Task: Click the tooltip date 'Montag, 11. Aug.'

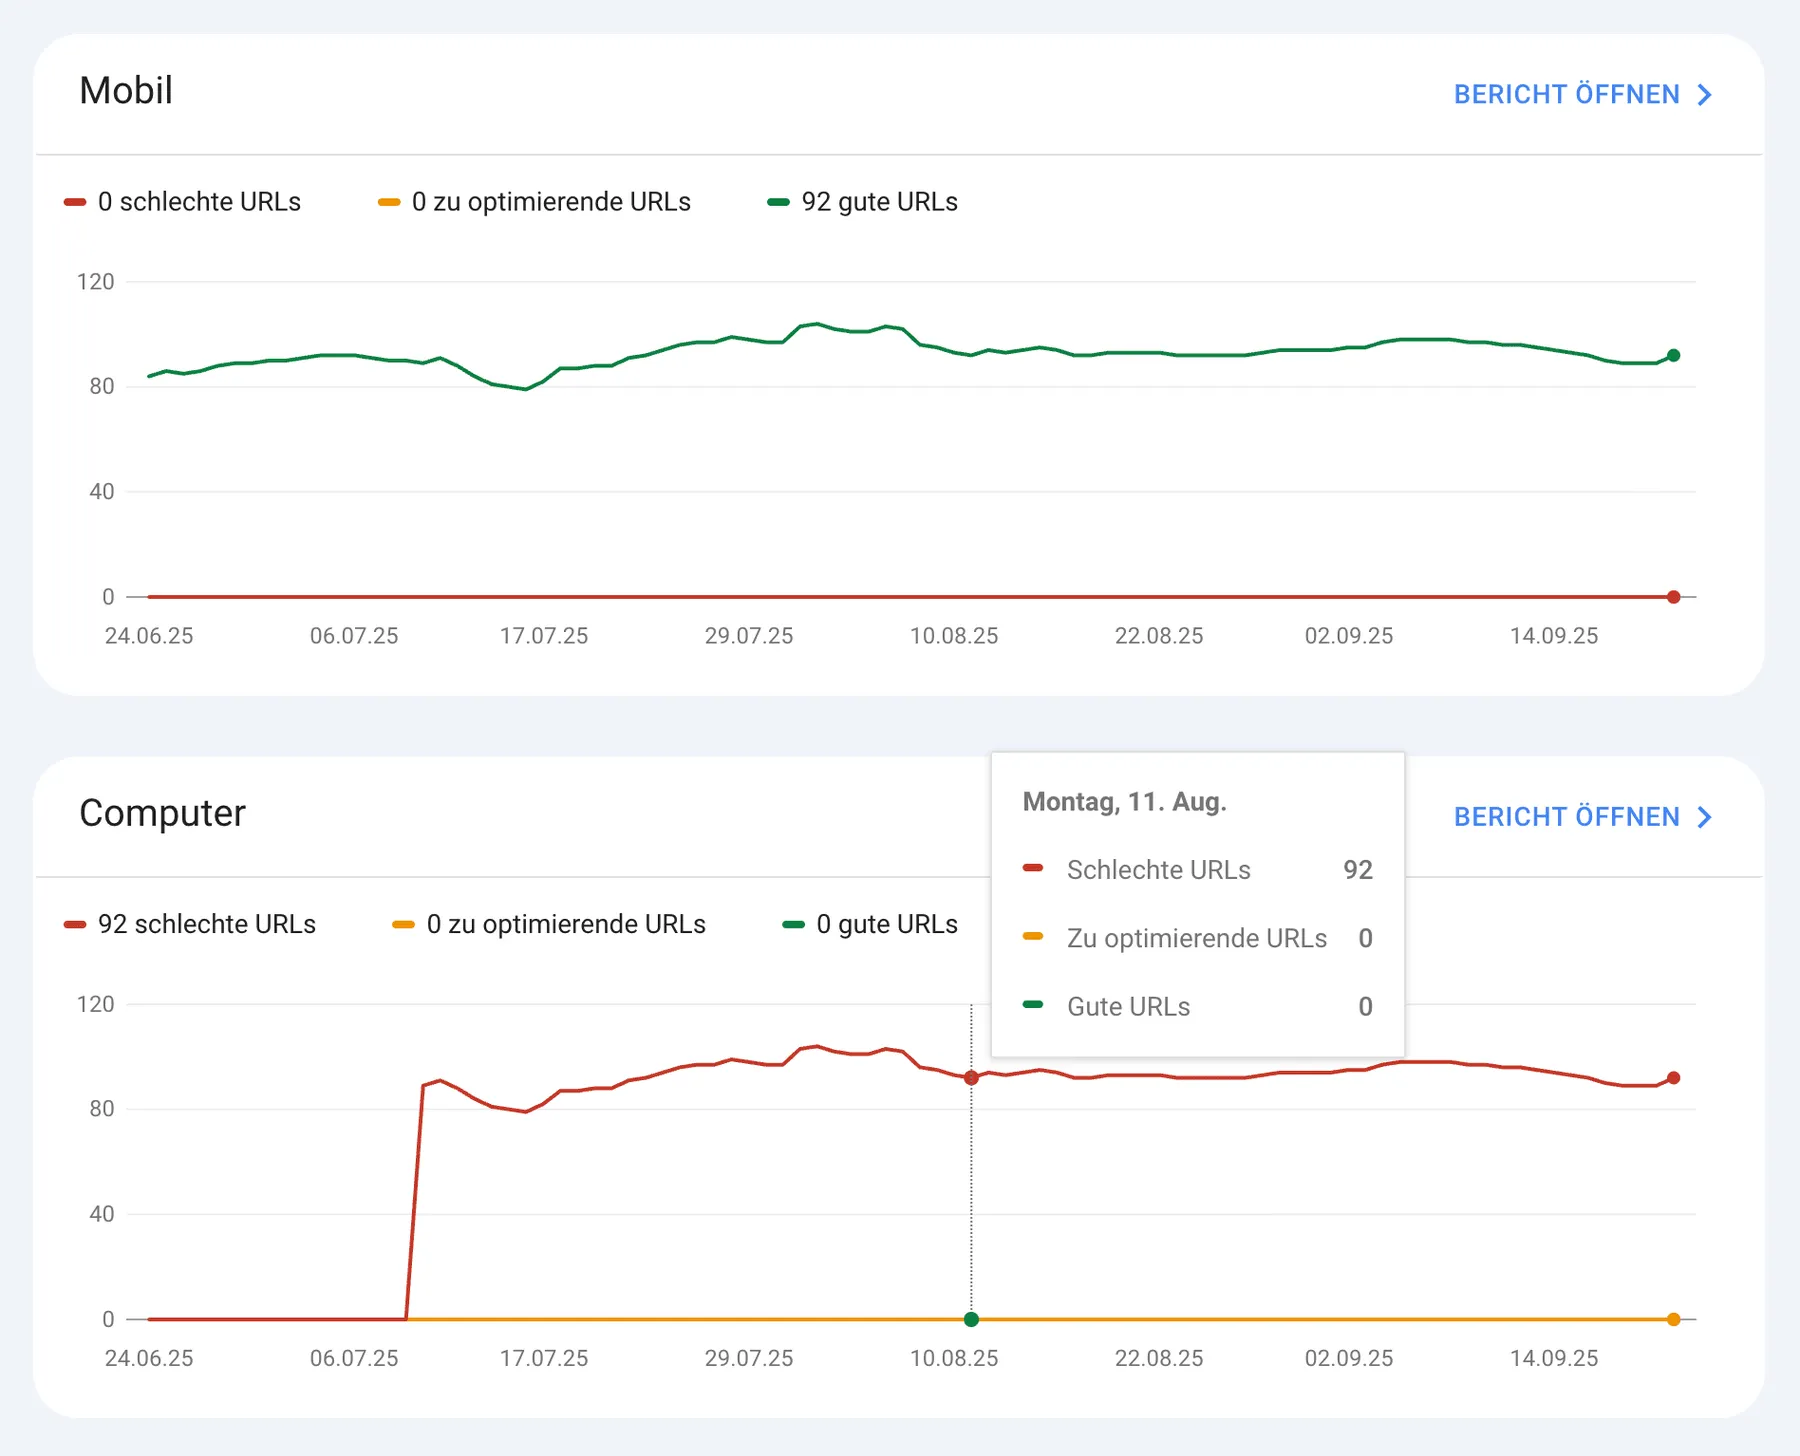Action: point(1124,802)
